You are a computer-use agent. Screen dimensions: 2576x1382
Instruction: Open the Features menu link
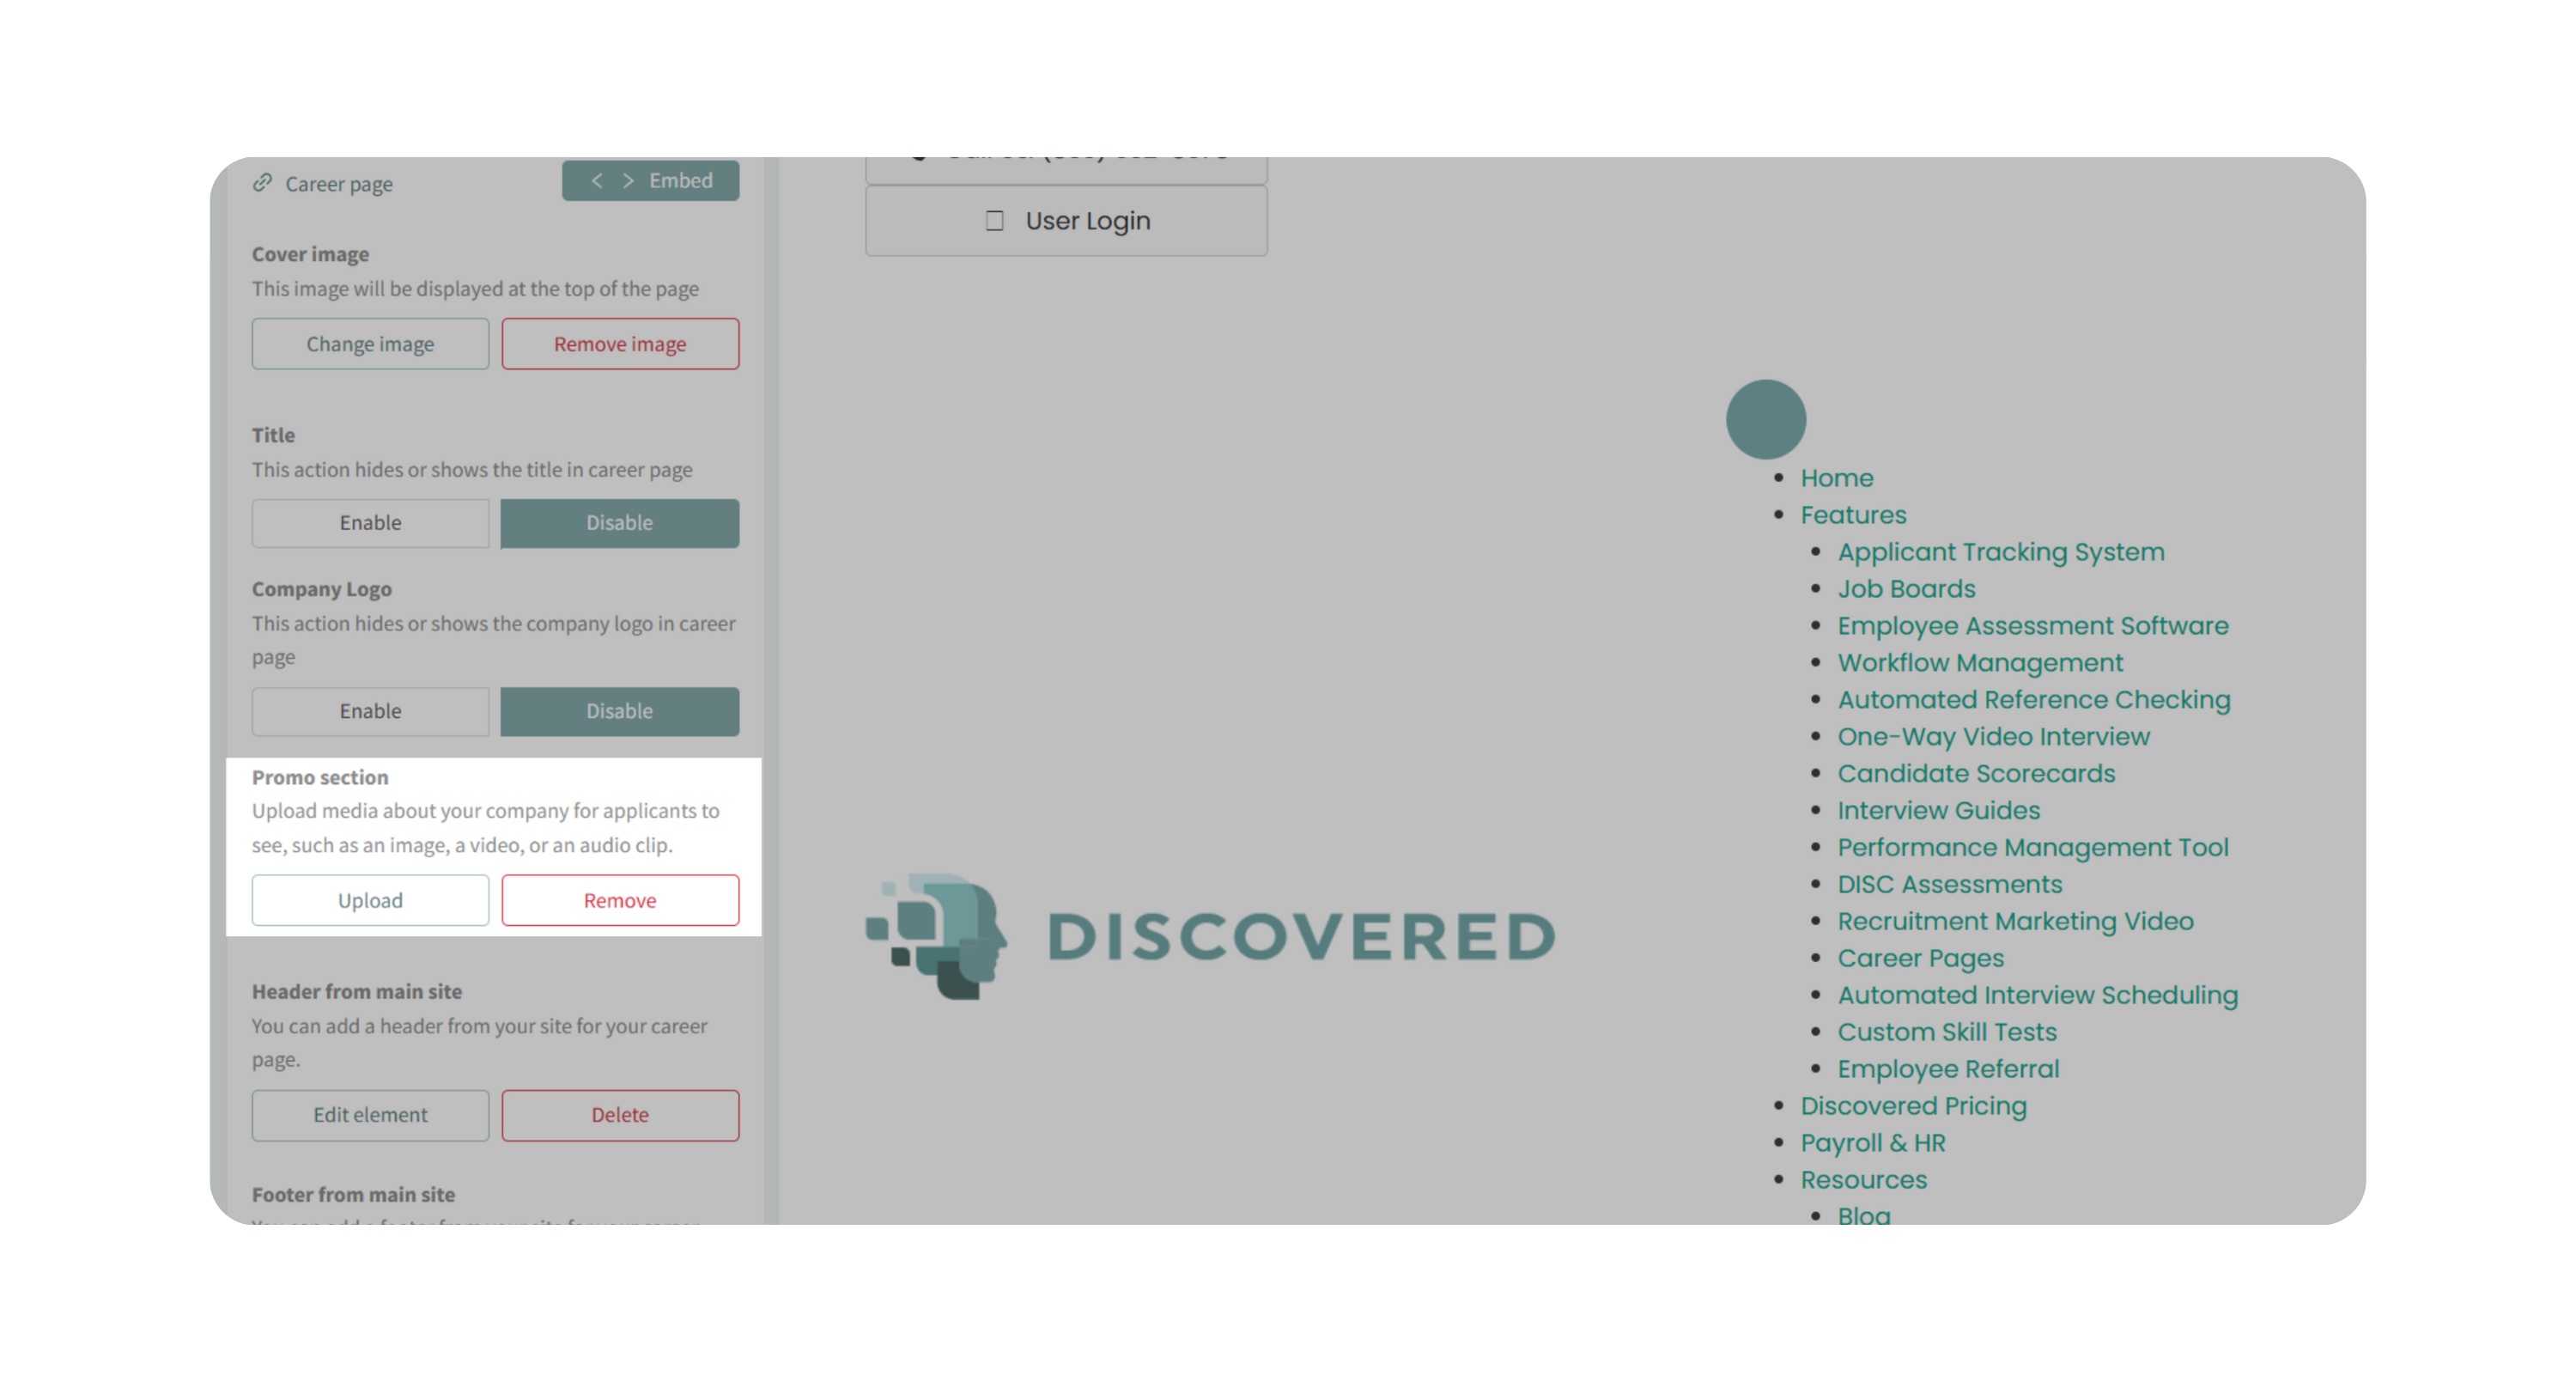(1853, 515)
